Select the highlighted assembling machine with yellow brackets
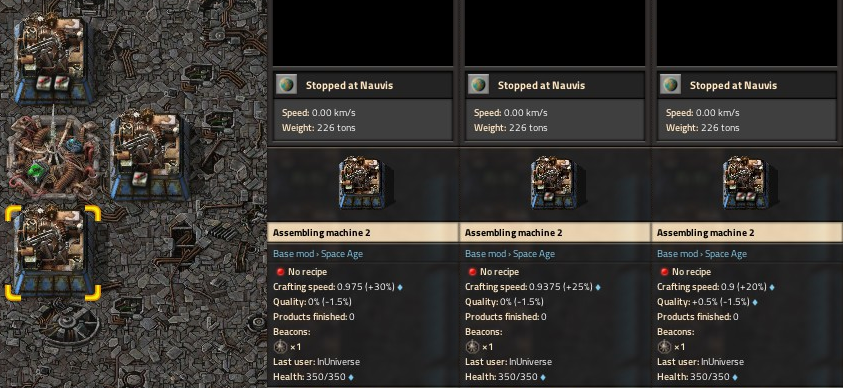Screen dimensions: 843x388 point(53,253)
